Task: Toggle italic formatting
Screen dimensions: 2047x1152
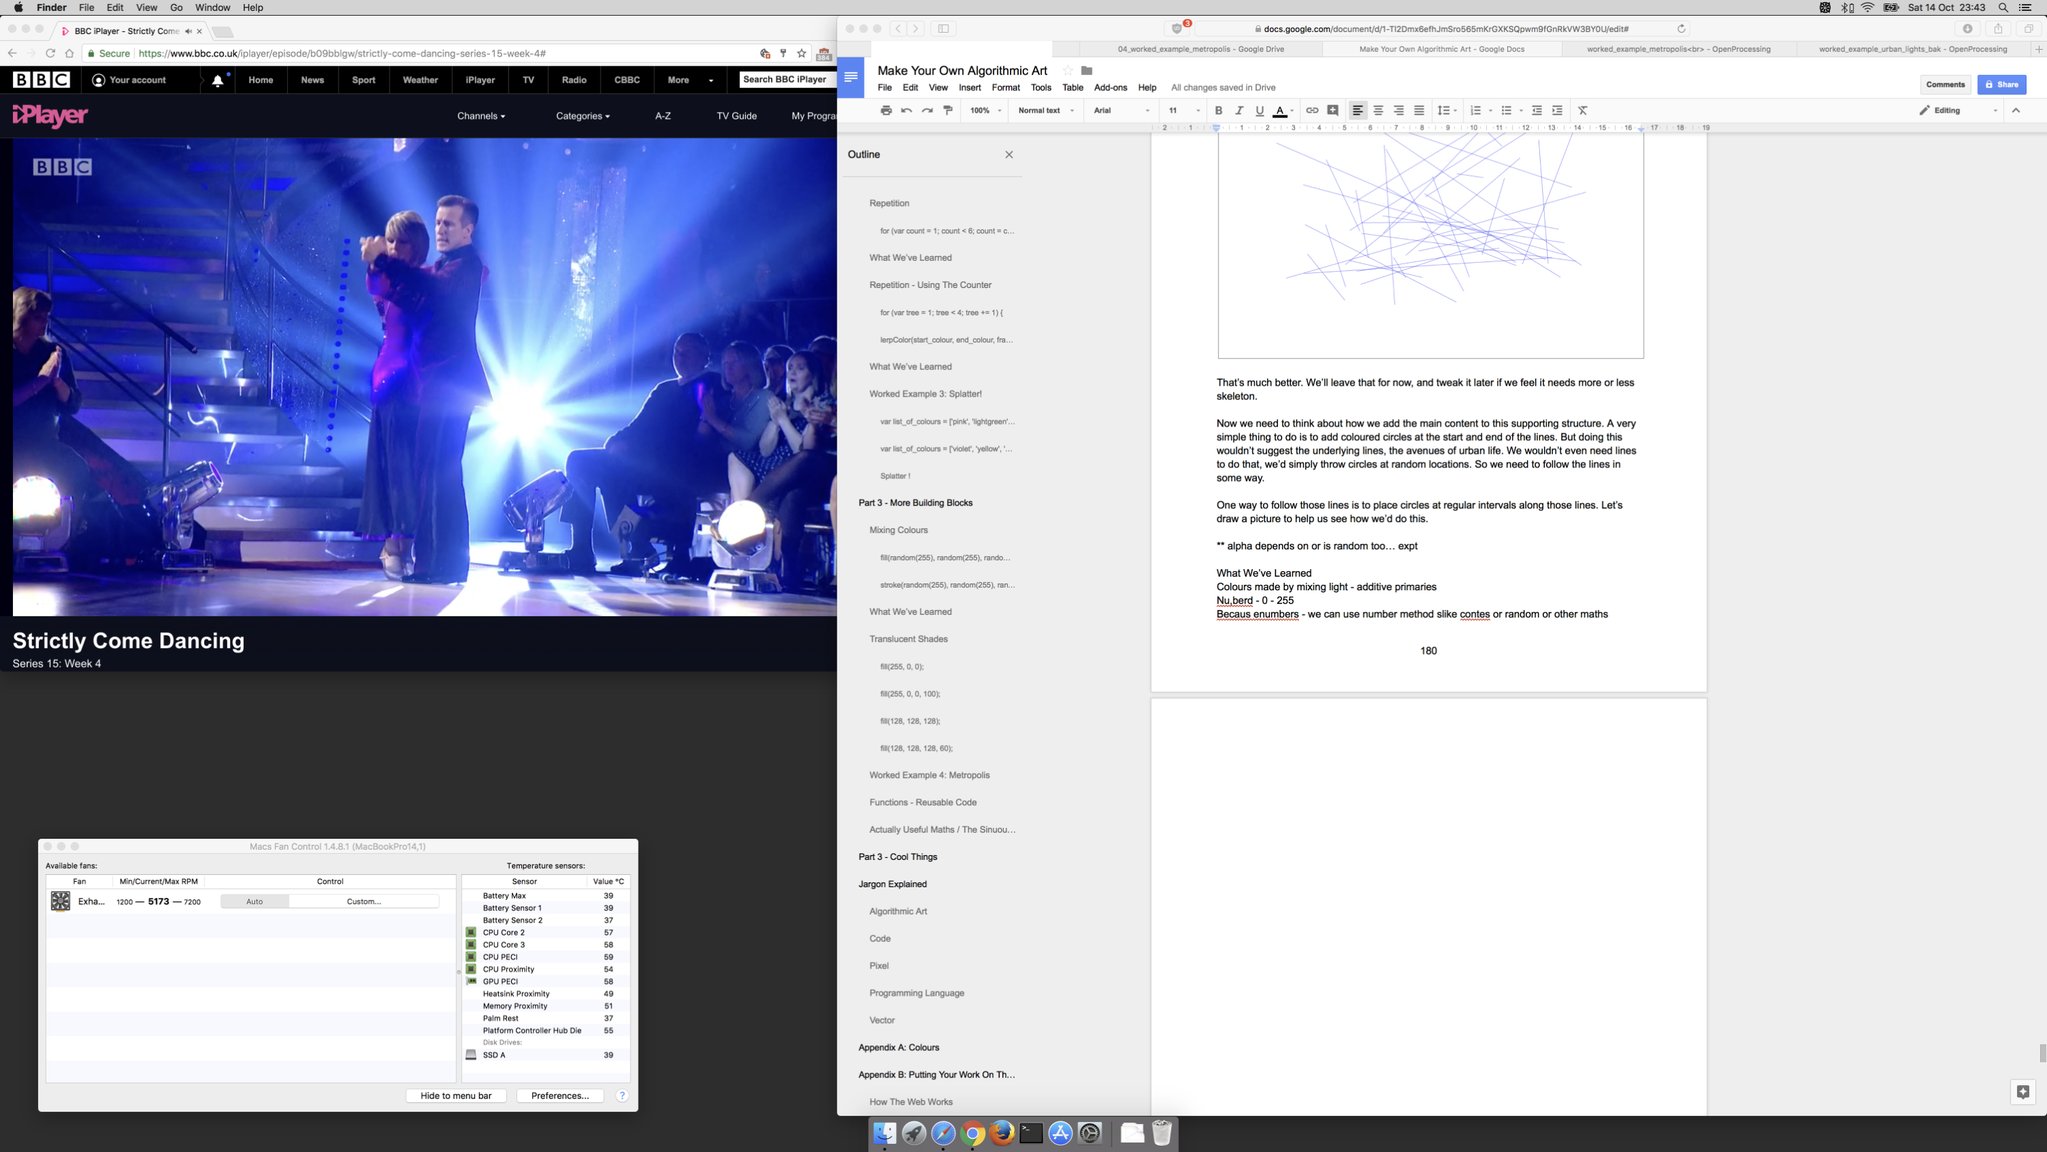Action: coord(1239,111)
